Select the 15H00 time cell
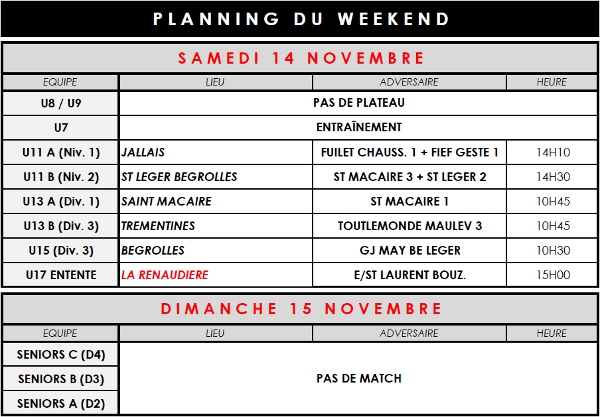This screenshot has width=600, height=417. pyautogui.click(x=553, y=274)
